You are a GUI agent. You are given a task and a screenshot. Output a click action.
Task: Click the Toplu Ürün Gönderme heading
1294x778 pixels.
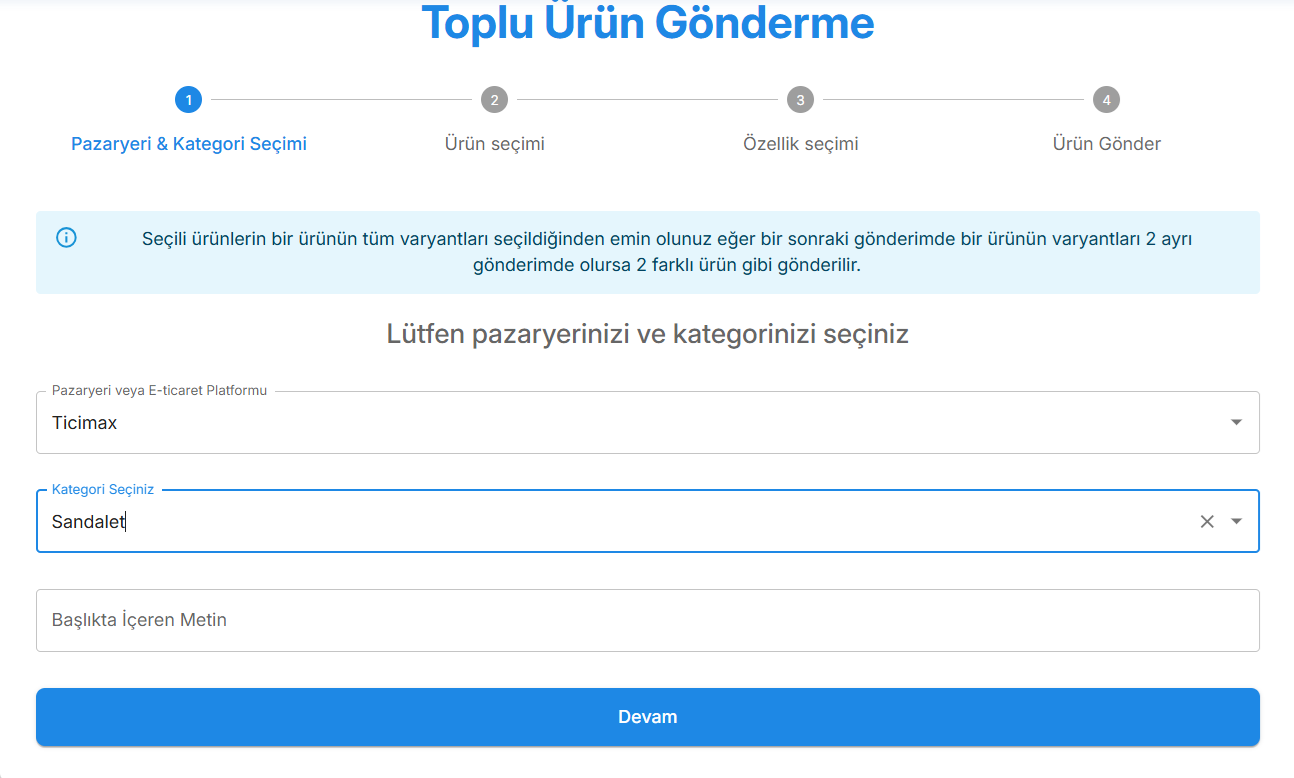[648, 23]
